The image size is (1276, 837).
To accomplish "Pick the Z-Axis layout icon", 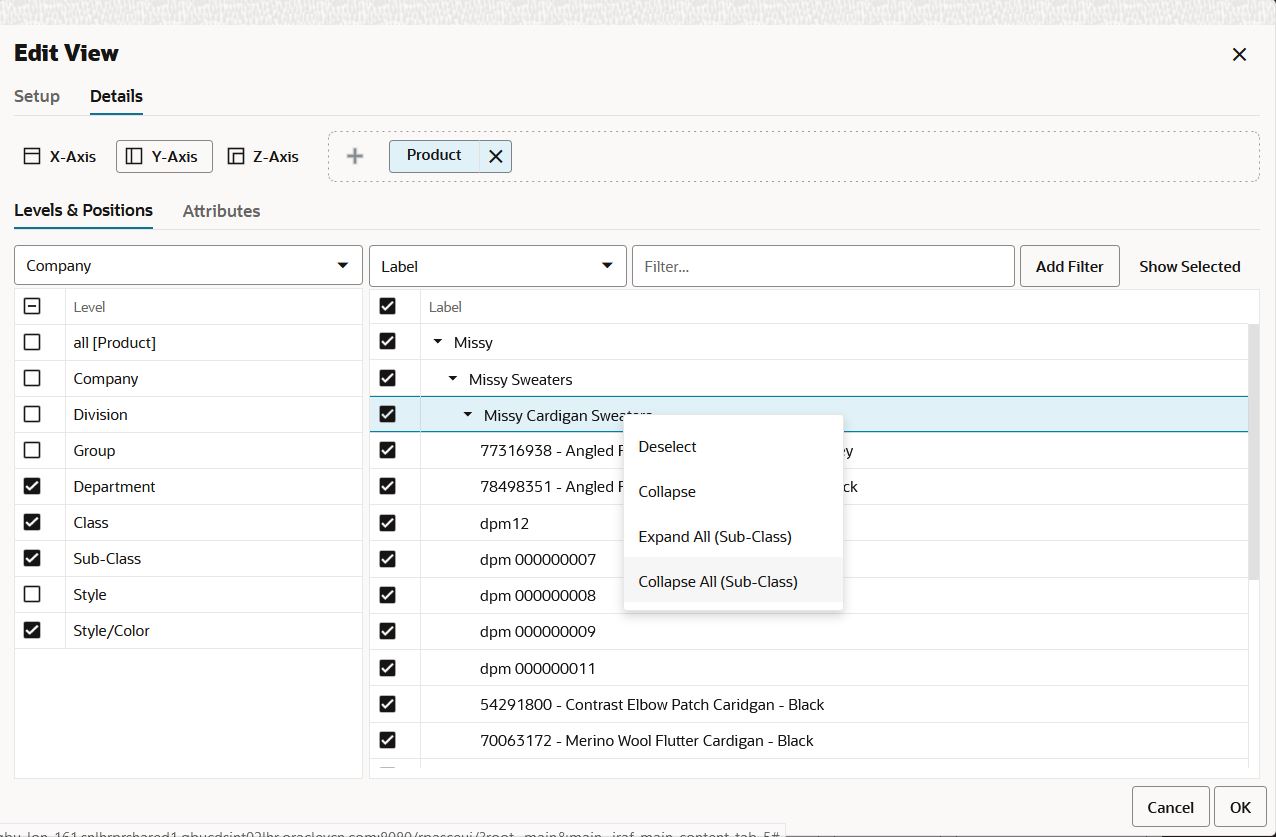I will (x=236, y=156).
